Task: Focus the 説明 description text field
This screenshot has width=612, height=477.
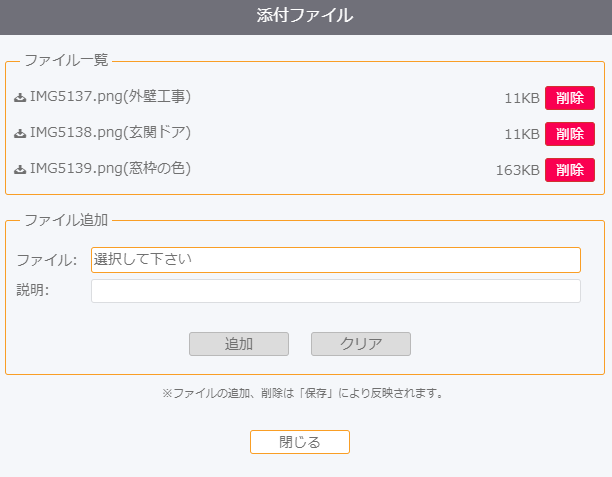Action: point(336,291)
